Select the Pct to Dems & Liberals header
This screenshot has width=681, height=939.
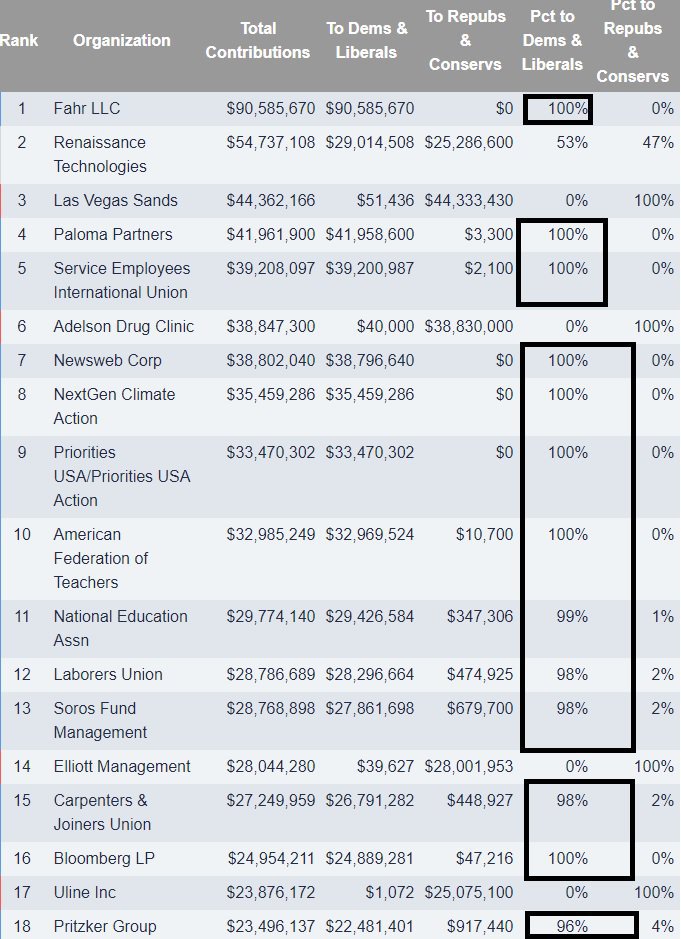(552, 40)
